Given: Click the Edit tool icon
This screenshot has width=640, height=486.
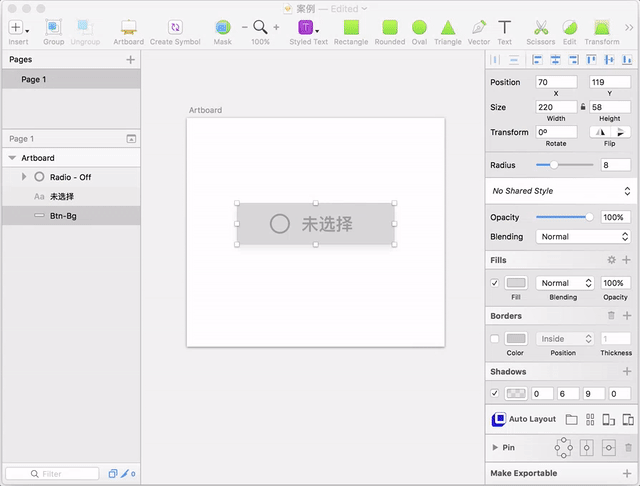Looking at the screenshot, I should [x=570, y=27].
